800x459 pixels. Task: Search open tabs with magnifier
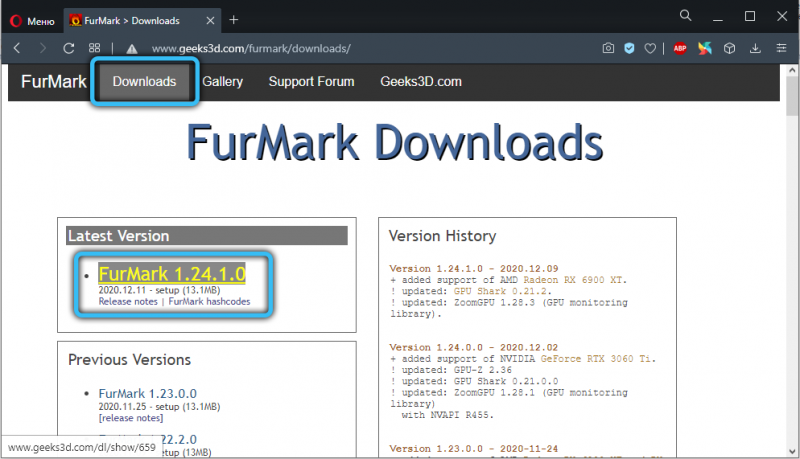click(686, 16)
